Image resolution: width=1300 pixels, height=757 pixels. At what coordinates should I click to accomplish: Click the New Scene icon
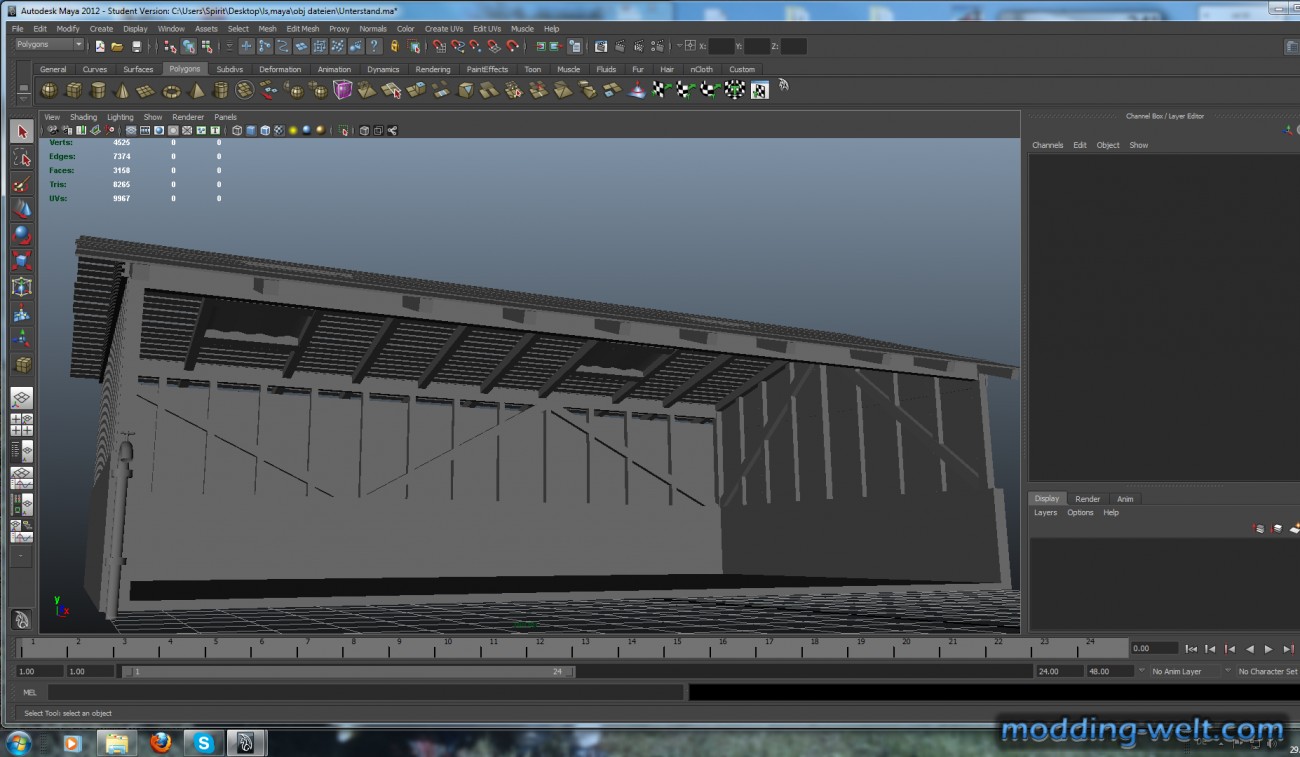[x=100, y=46]
